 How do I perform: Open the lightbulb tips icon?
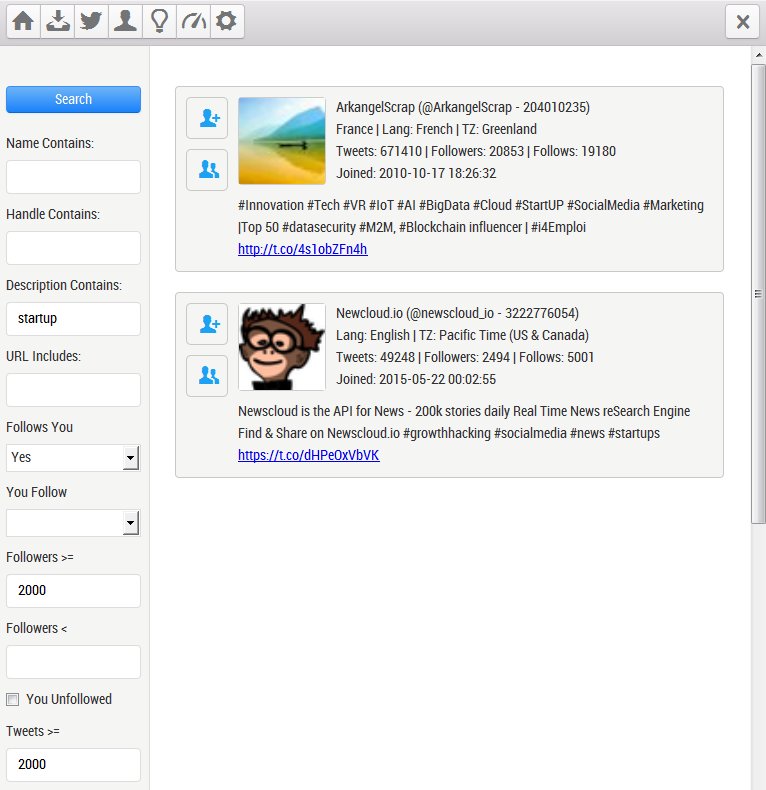[159, 22]
